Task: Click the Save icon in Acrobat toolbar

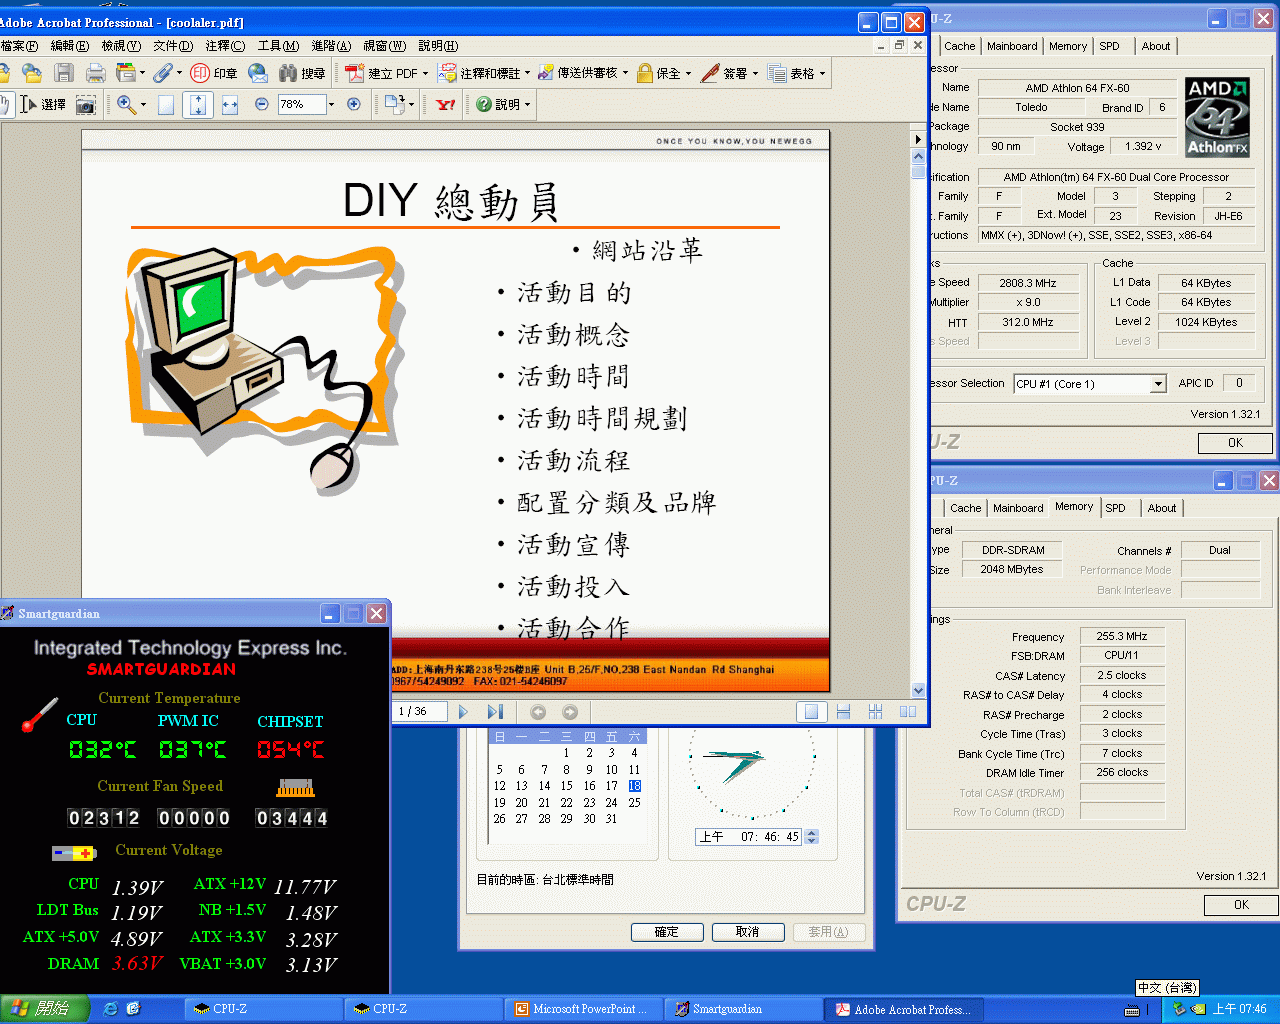Action: tap(64, 73)
